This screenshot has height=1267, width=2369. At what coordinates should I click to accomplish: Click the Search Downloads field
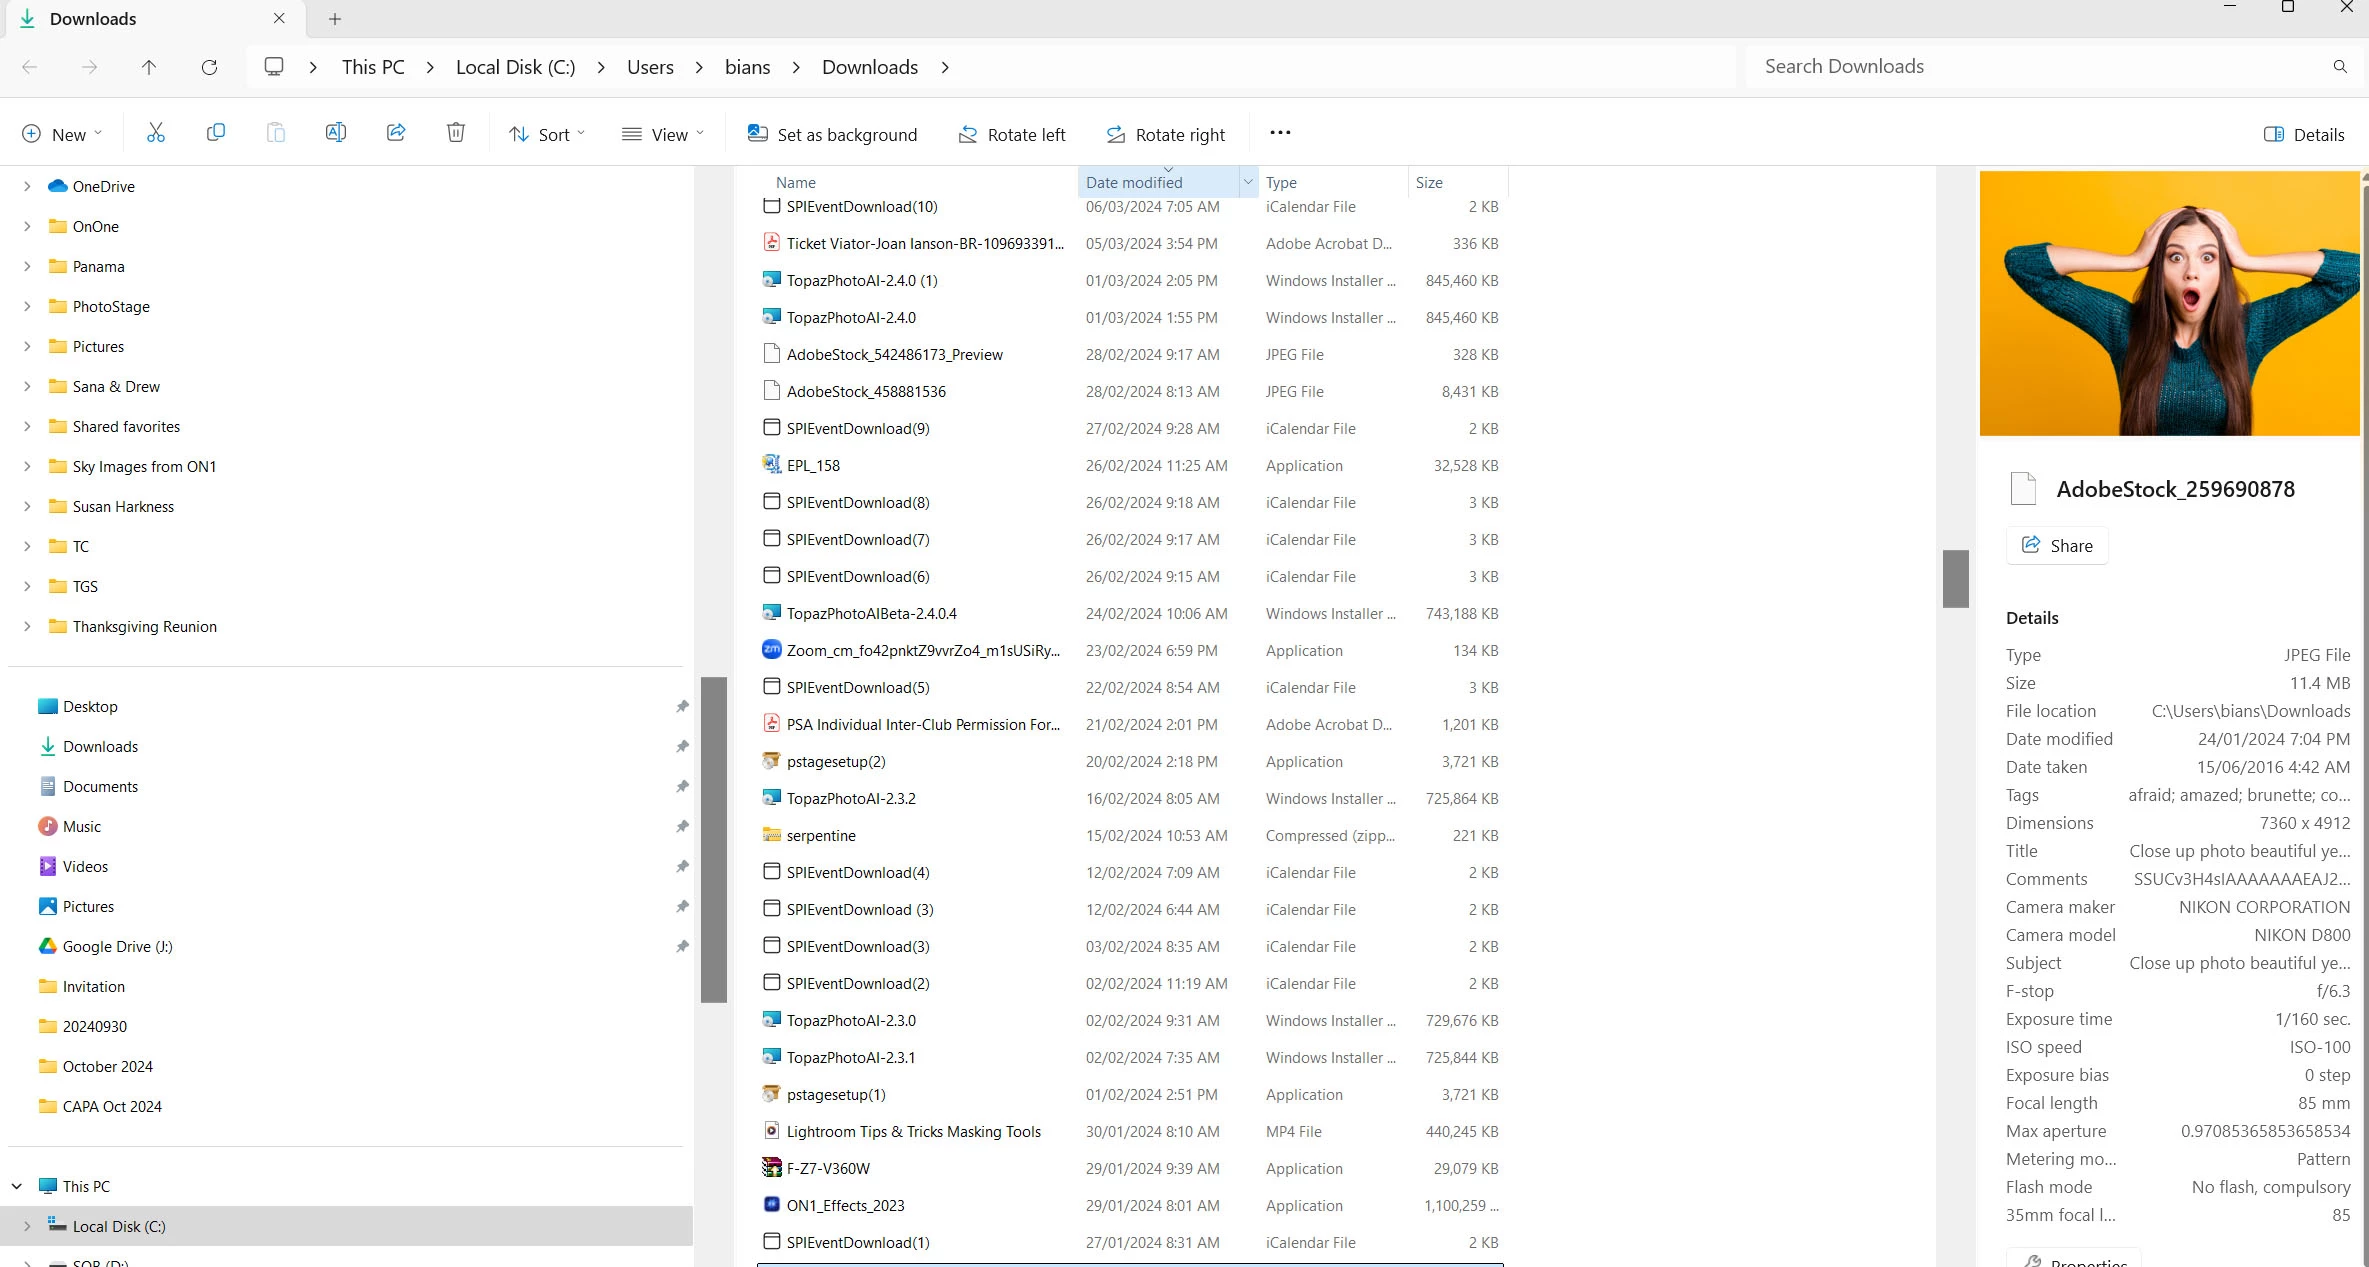[2040, 67]
